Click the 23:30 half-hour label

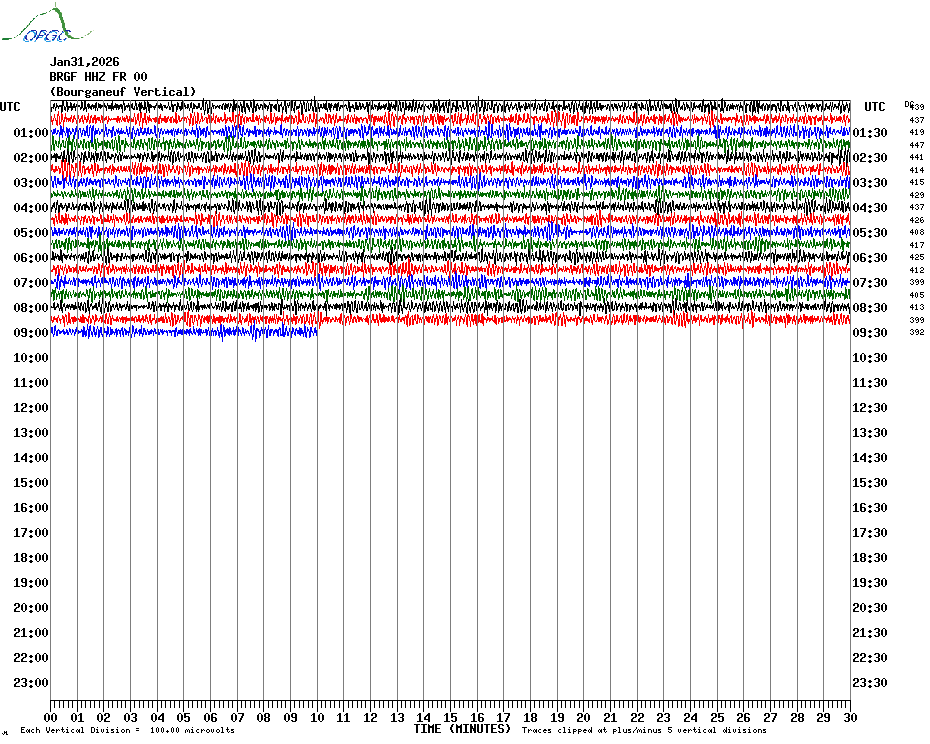870,683
